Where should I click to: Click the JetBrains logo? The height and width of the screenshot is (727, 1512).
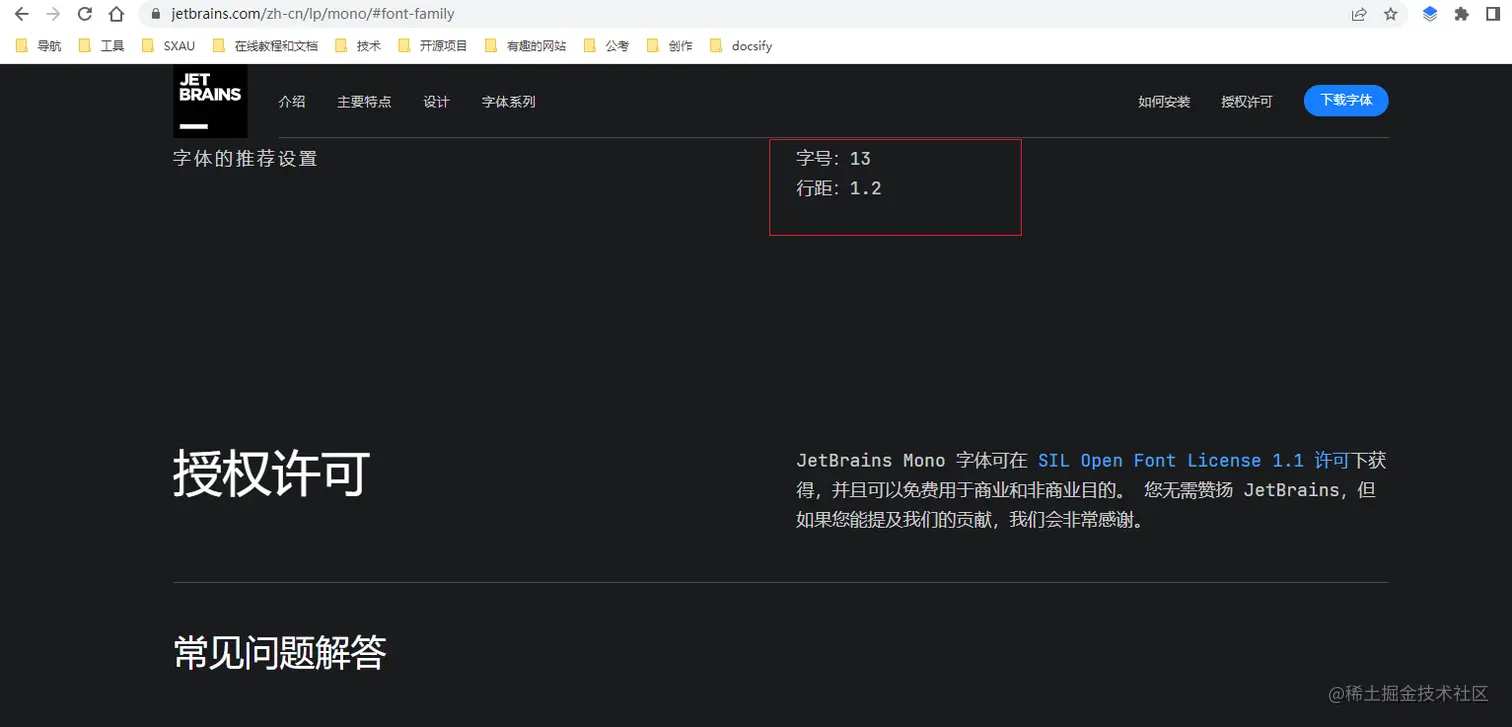point(210,101)
